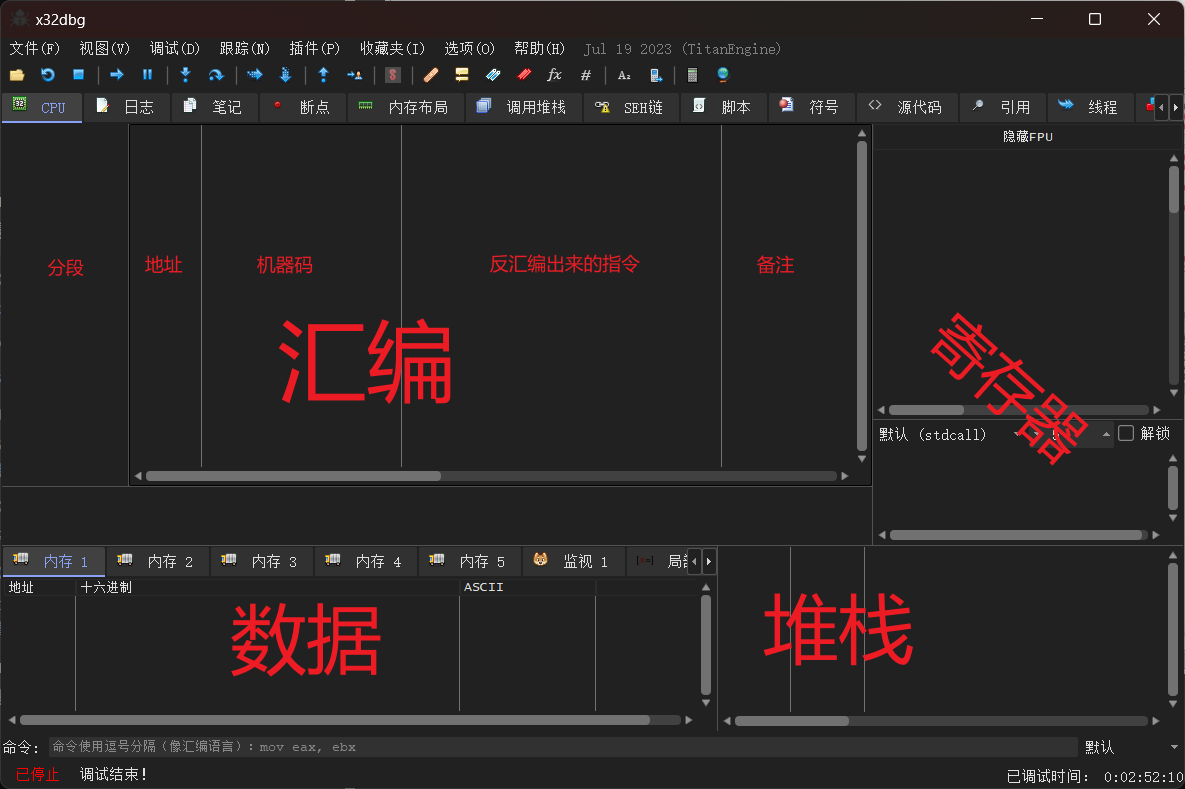Image resolution: width=1185 pixels, height=789 pixels.
Task: Open patches with the band-aid icon
Action: click(431, 75)
